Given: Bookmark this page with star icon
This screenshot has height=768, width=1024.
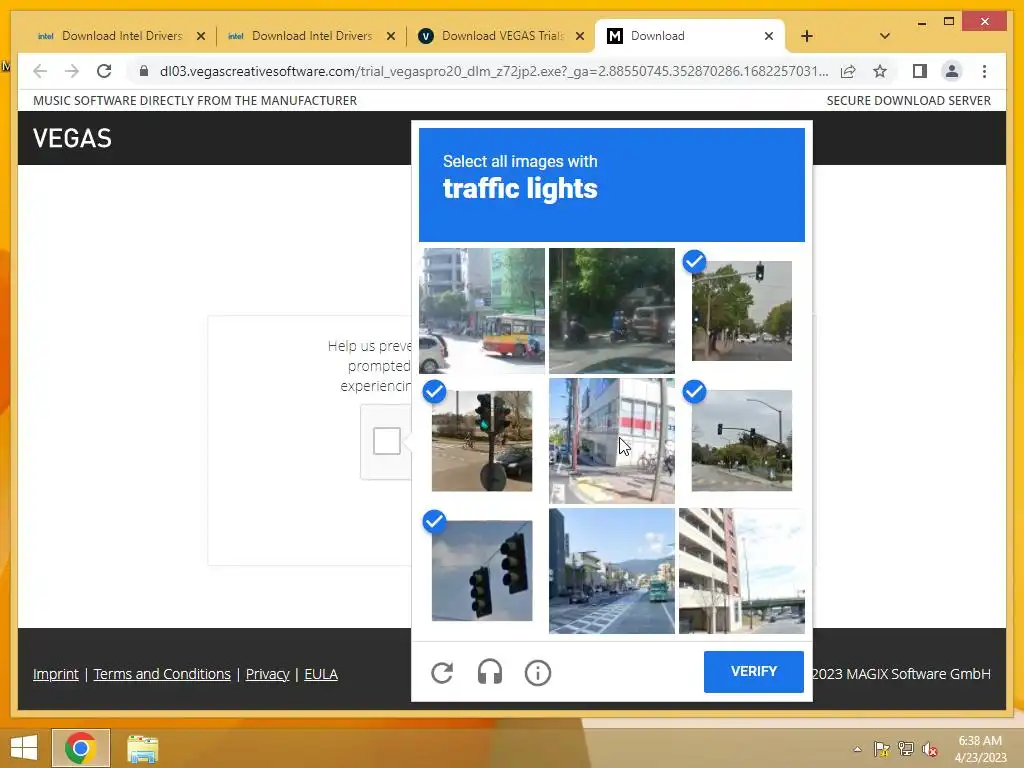Looking at the screenshot, I should click(x=880, y=71).
